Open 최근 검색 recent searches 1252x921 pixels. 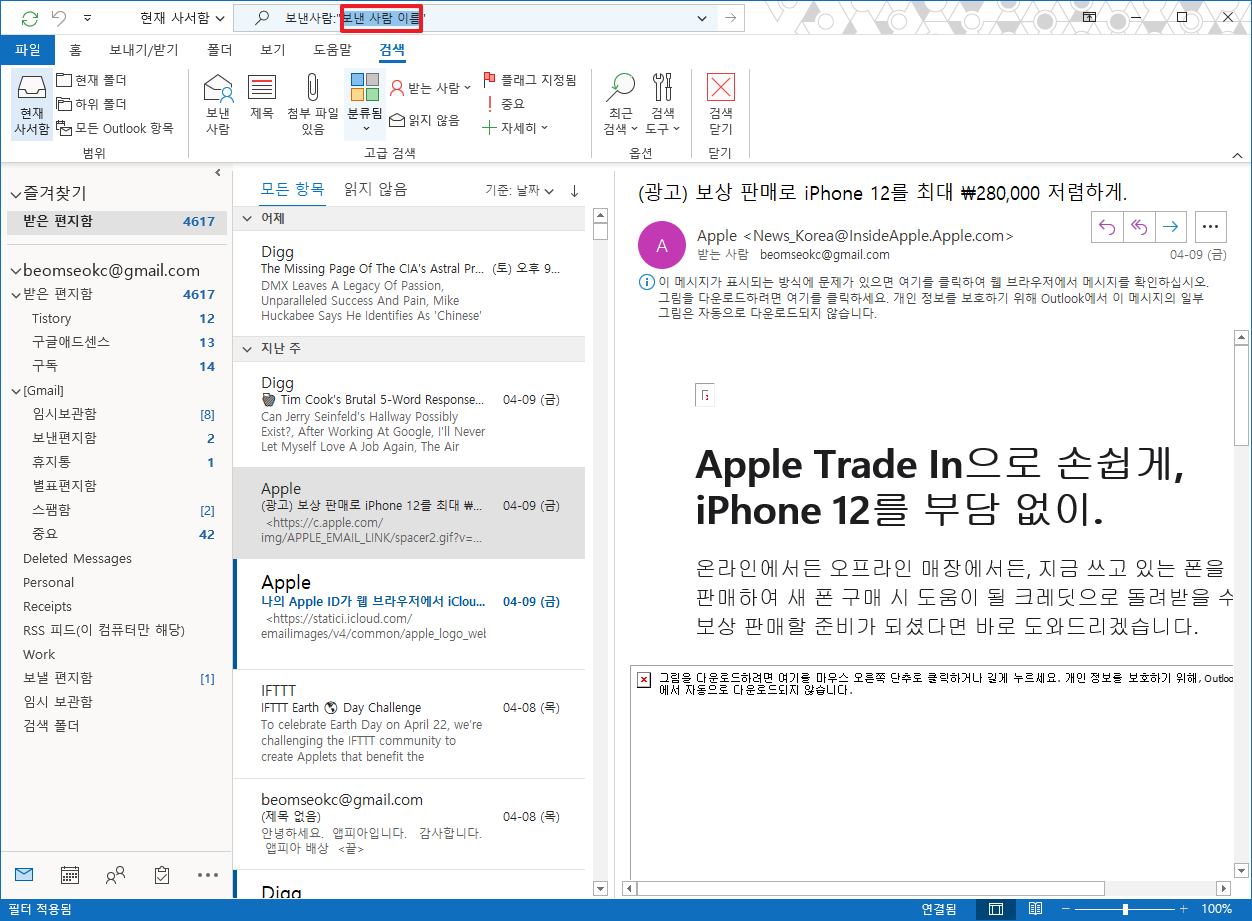coord(621,104)
